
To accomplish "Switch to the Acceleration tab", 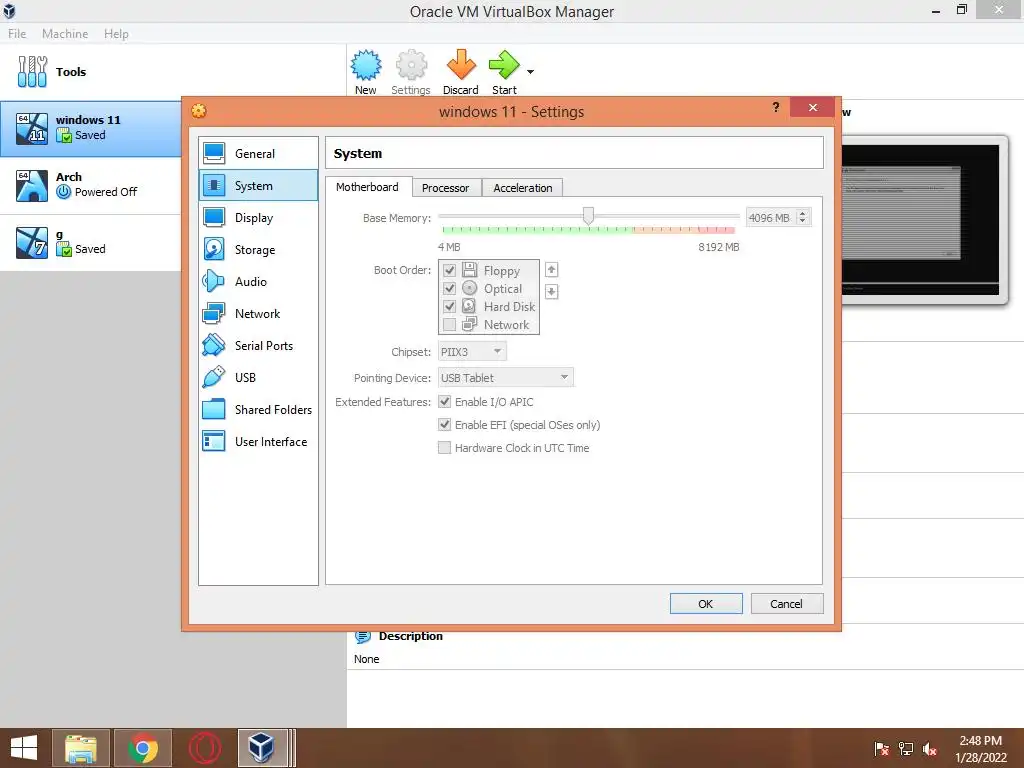I will pos(522,187).
